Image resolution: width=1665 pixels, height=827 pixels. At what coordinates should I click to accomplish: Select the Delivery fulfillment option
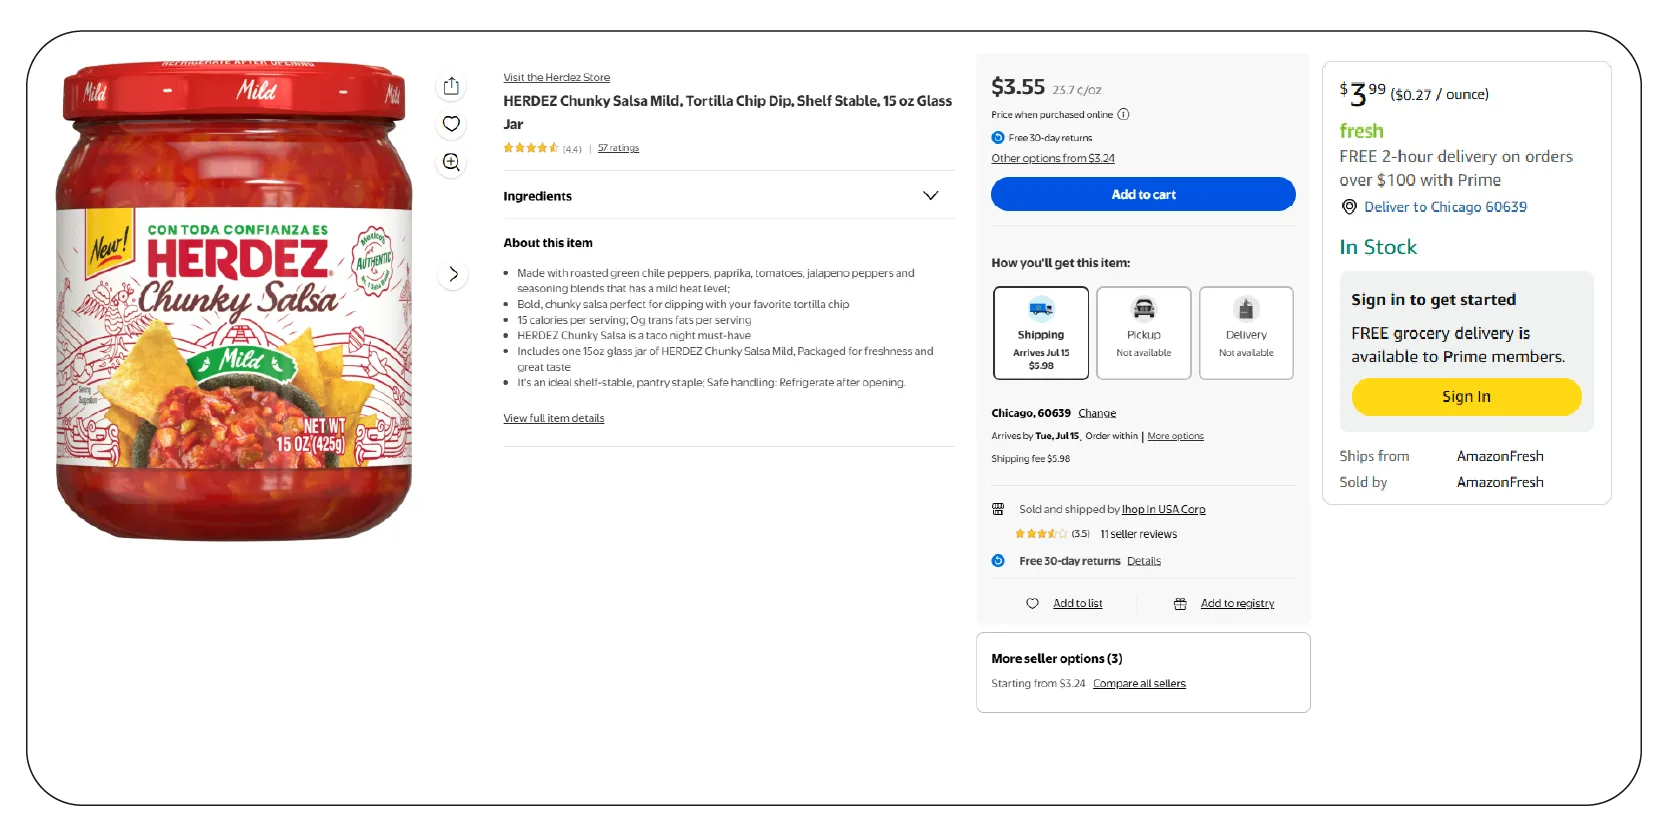tap(1246, 333)
